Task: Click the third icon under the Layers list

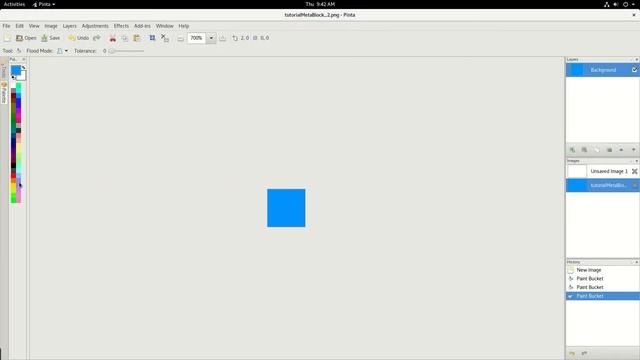Action: point(597,150)
